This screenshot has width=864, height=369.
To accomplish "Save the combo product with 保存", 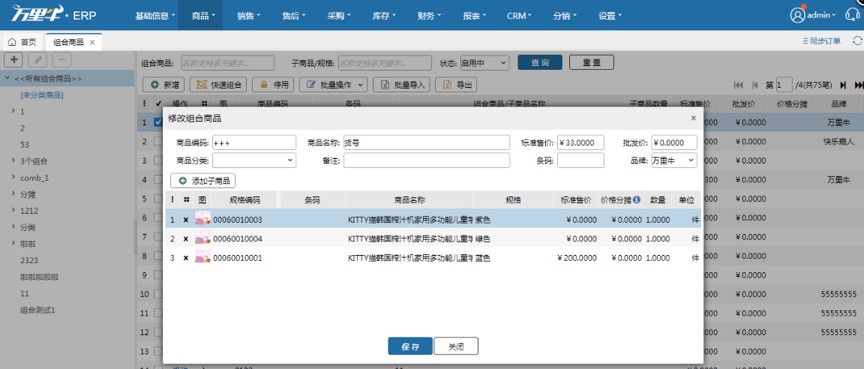I will click(x=411, y=346).
